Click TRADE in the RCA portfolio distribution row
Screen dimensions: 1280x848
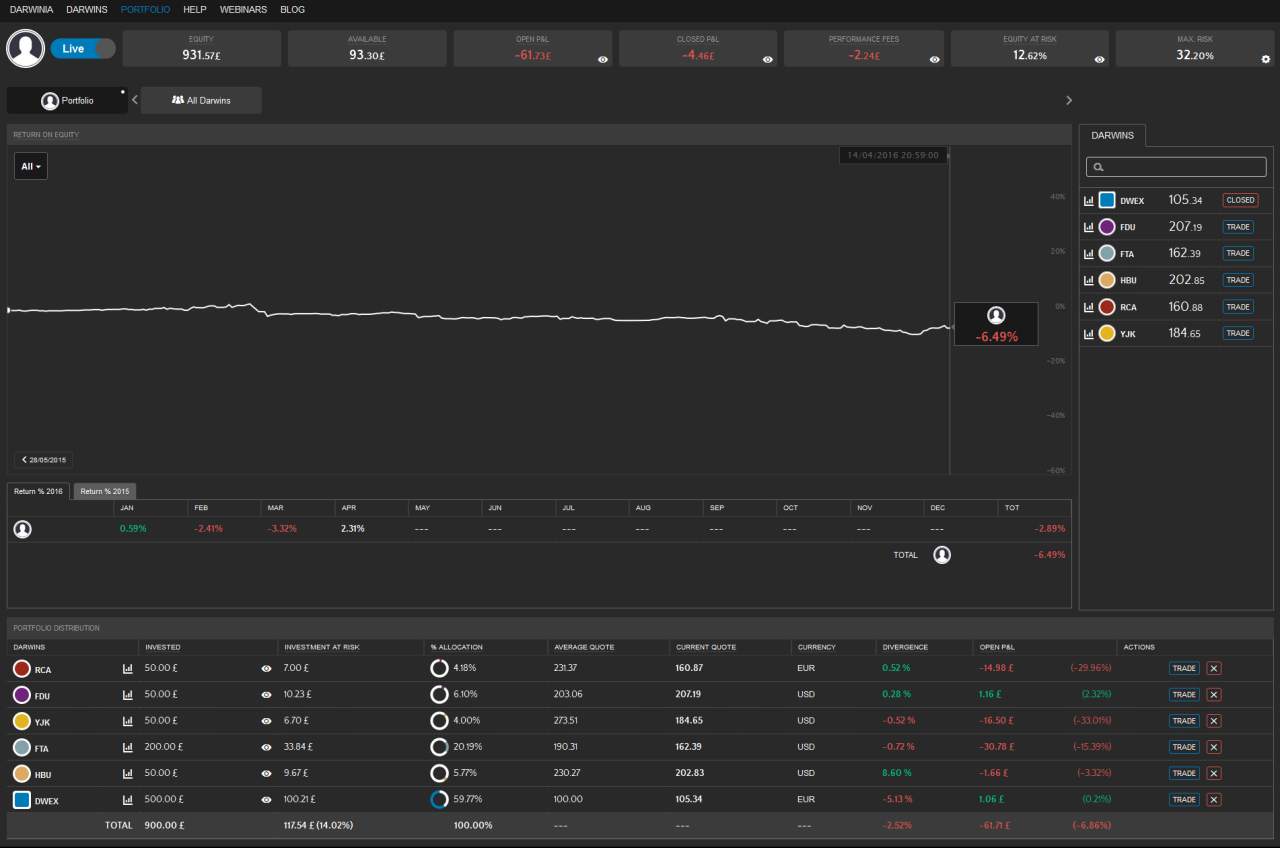[1184, 668]
